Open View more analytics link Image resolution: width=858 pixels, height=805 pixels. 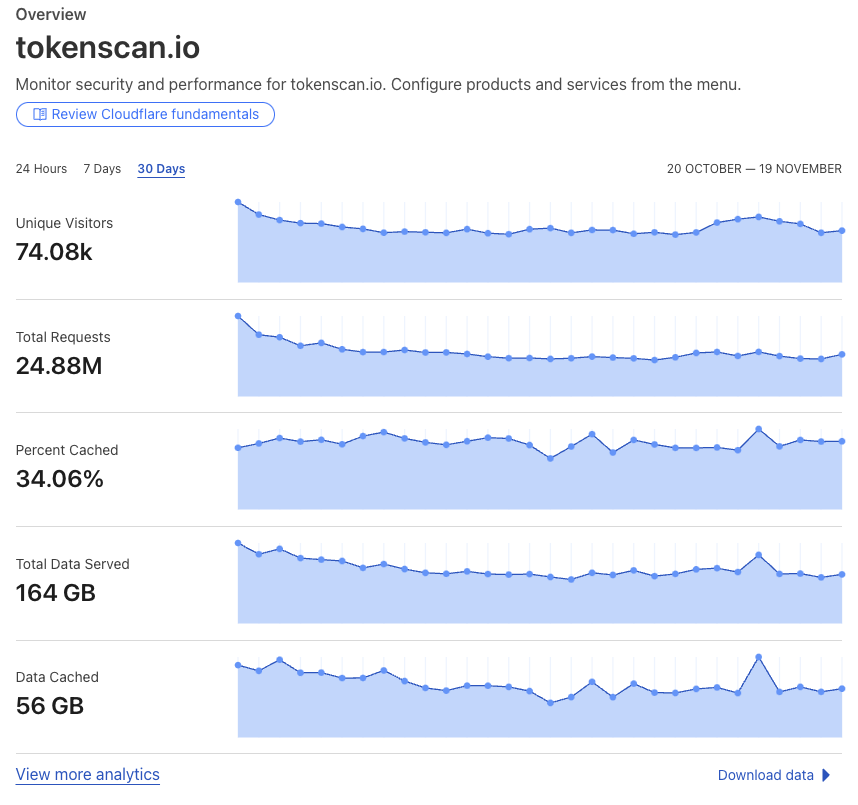click(88, 774)
